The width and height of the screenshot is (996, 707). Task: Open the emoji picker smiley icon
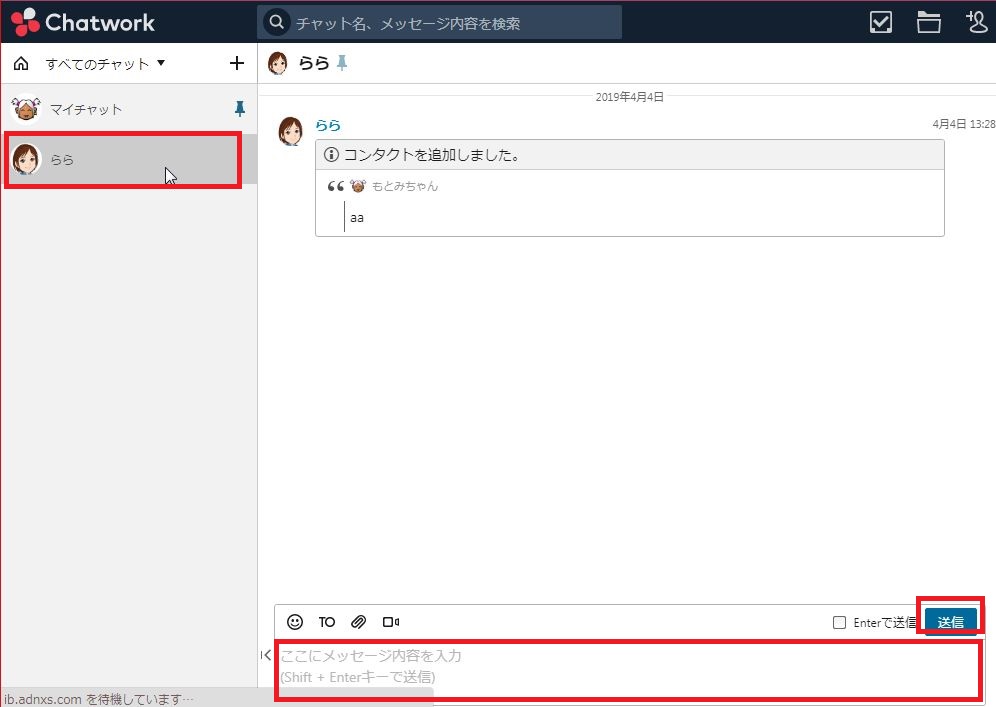tap(295, 622)
